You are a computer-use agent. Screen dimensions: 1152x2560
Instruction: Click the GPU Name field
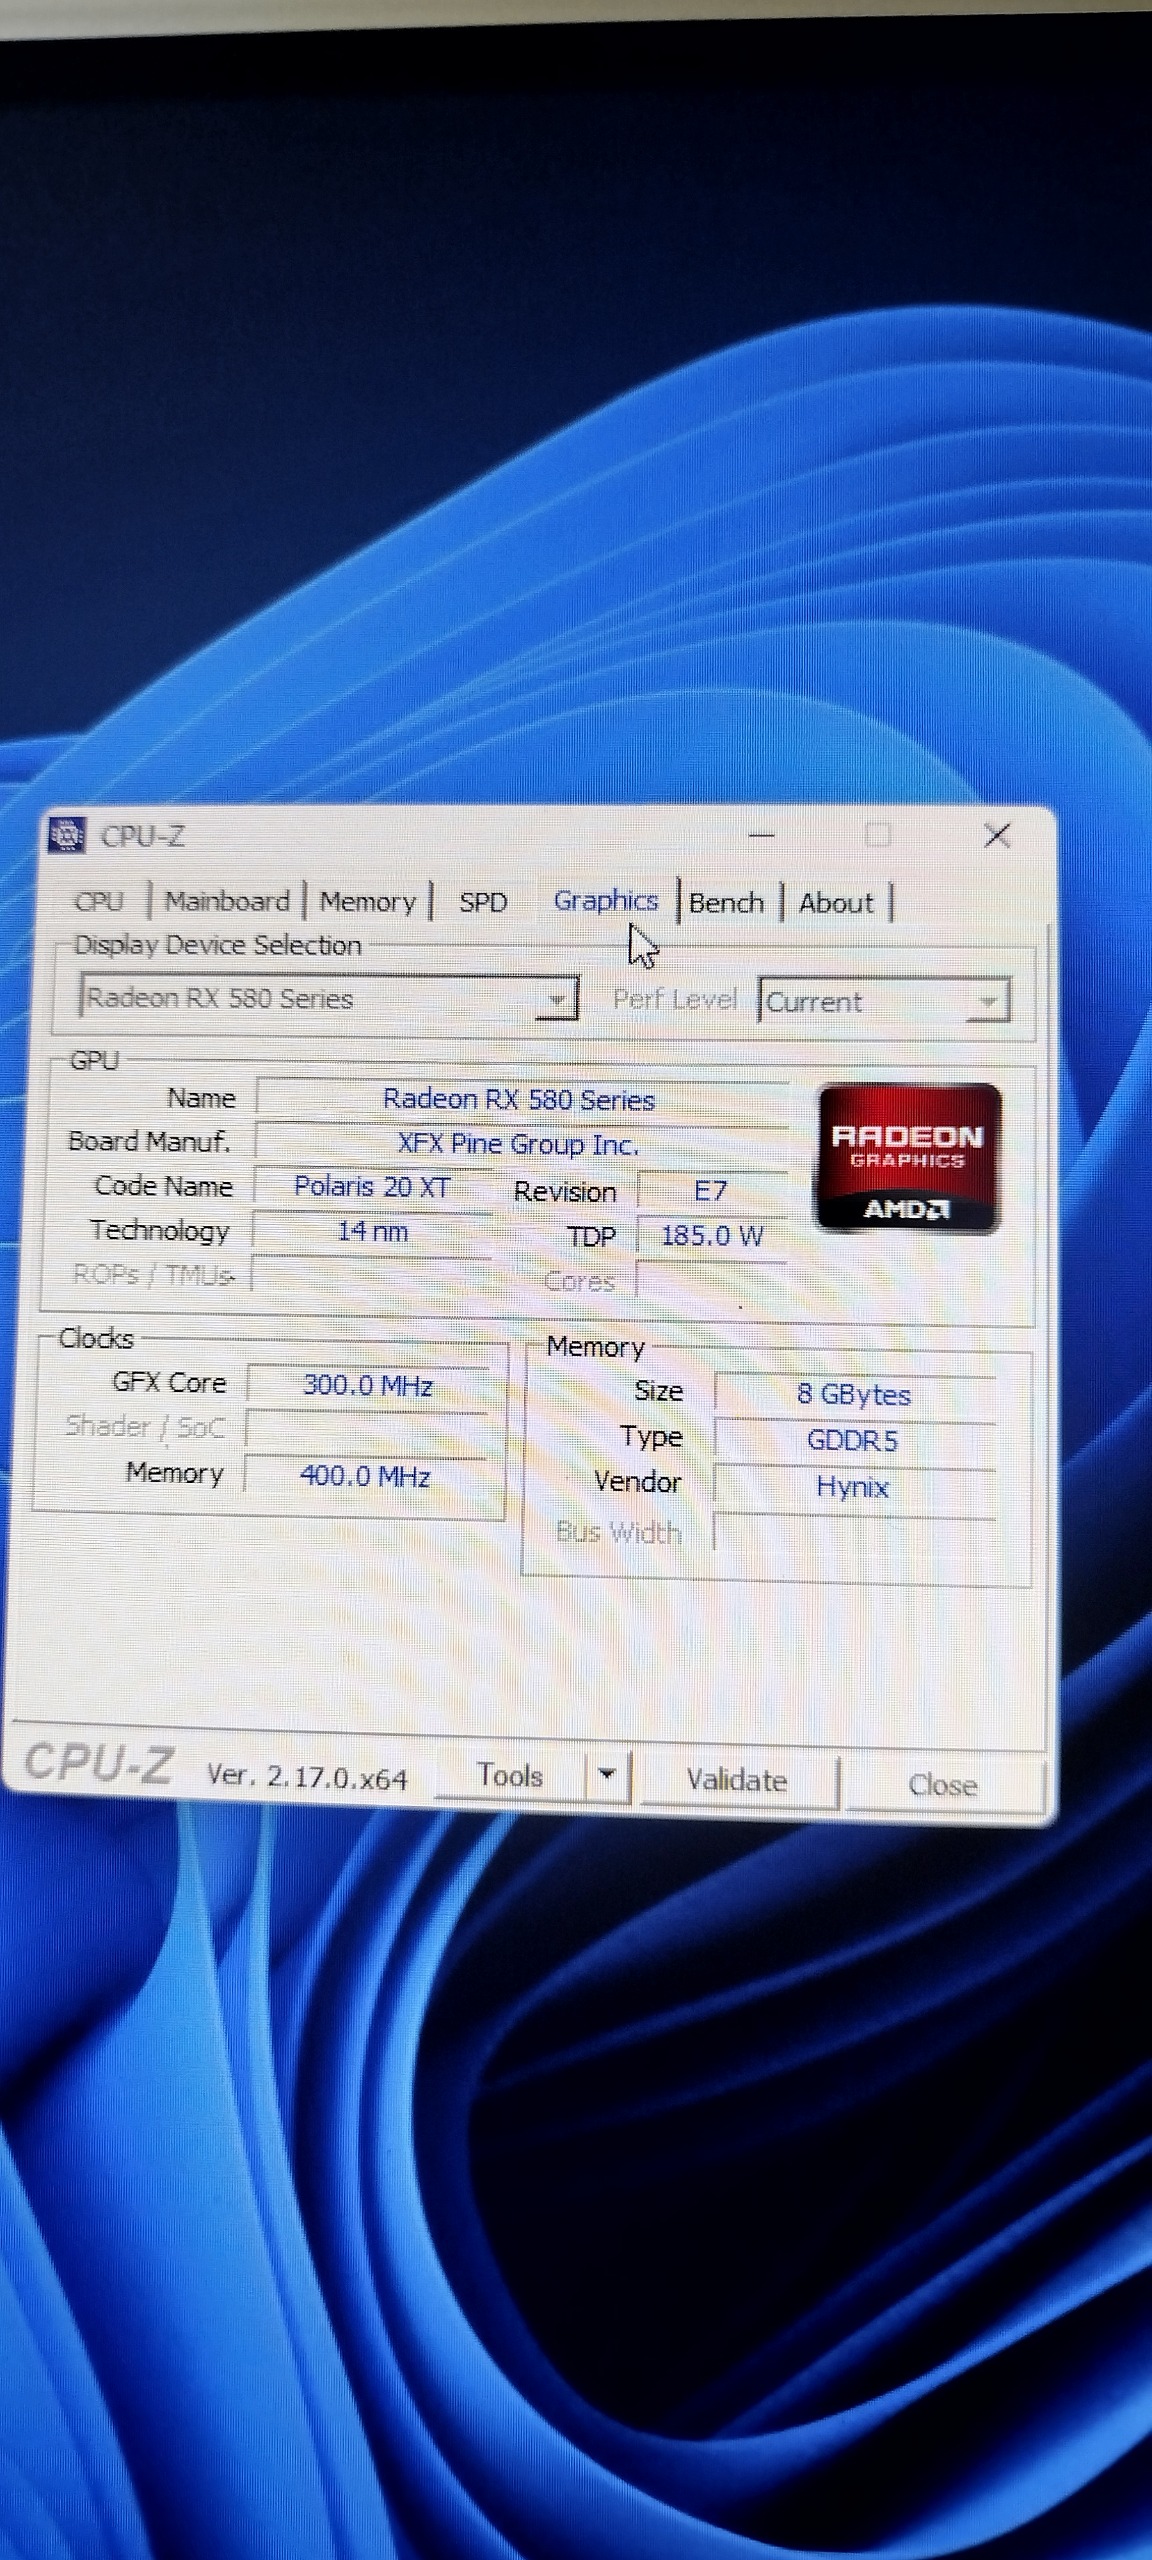[520, 1100]
